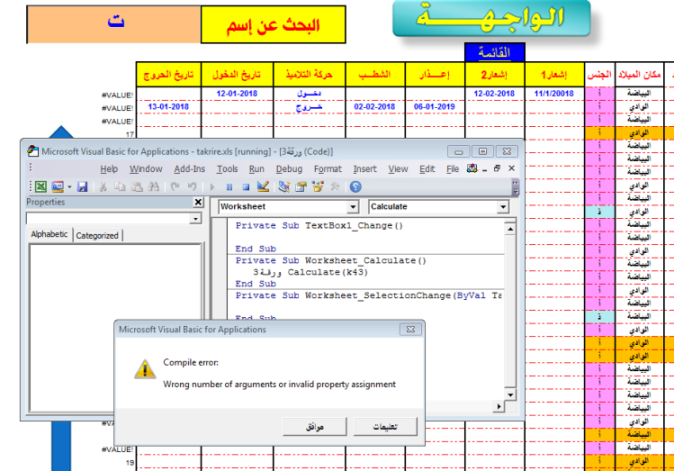The height and width of the screenshot is (471, 674).
Task: Open the Properties Window toolbar icon
Action: [301, 187]
